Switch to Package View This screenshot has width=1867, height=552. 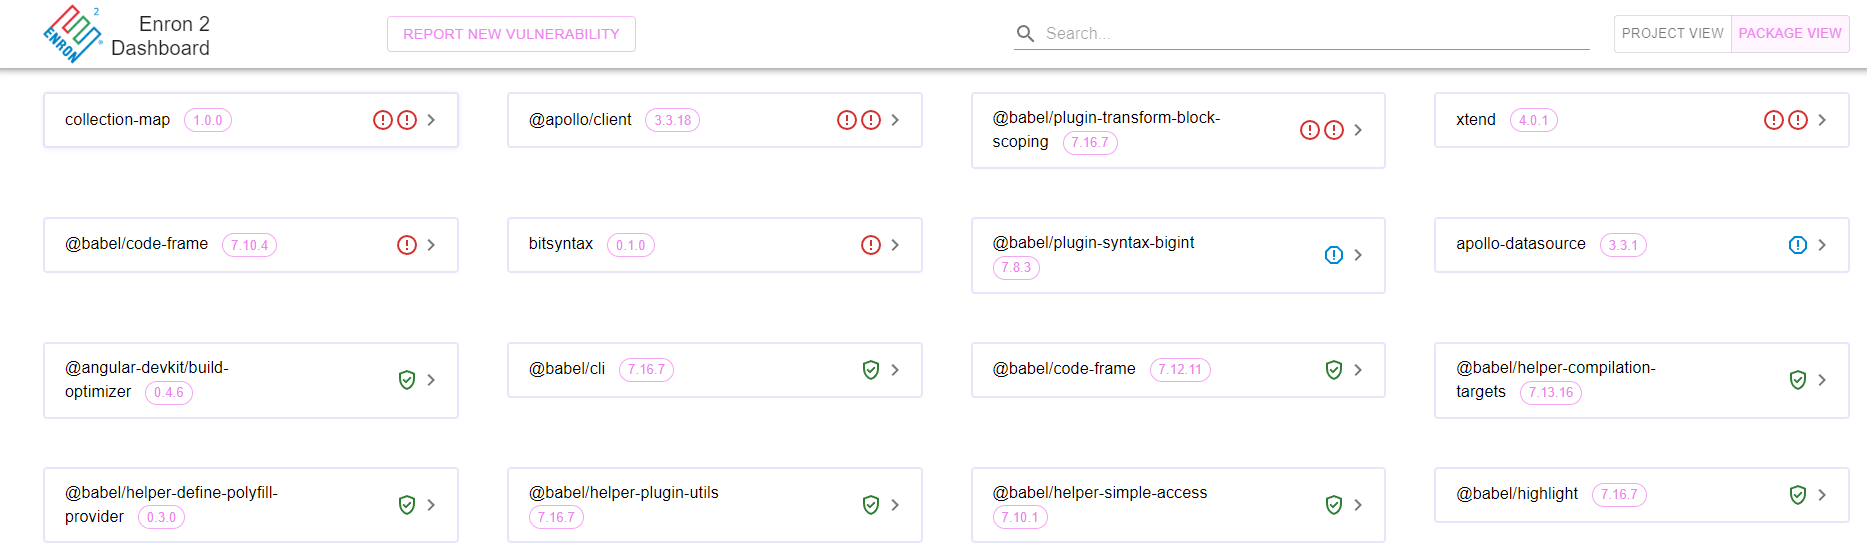1789,34
